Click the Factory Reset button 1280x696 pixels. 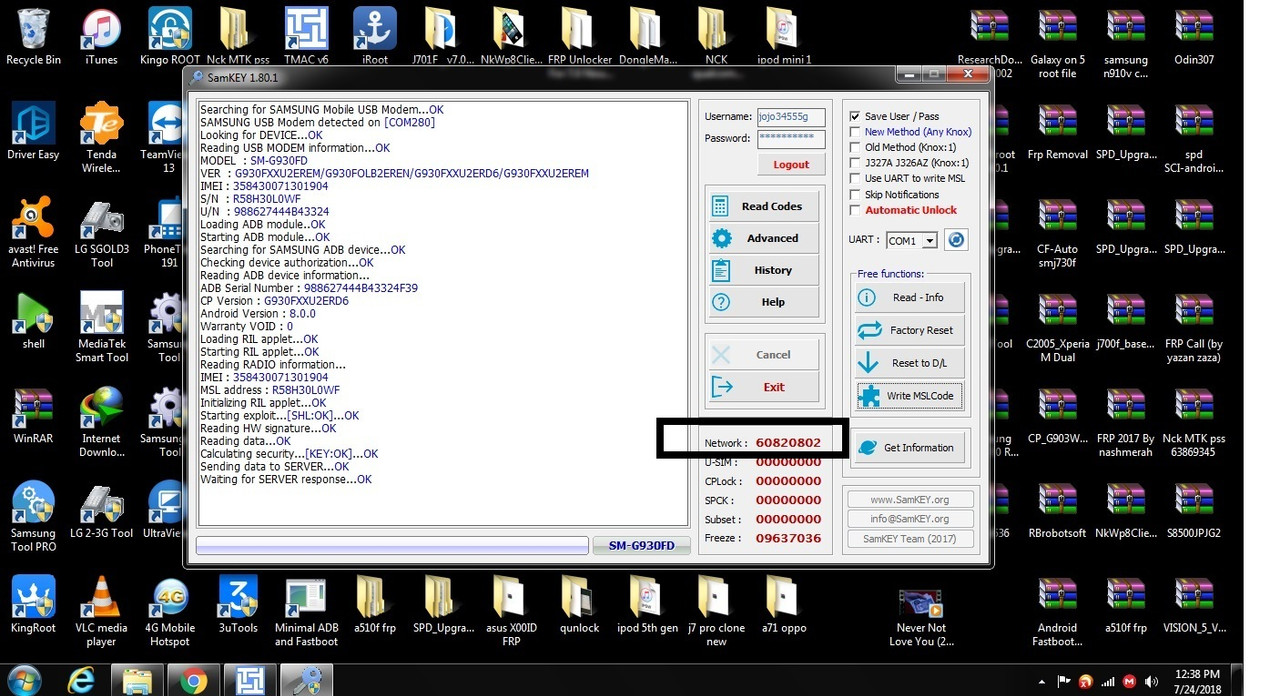910,330
